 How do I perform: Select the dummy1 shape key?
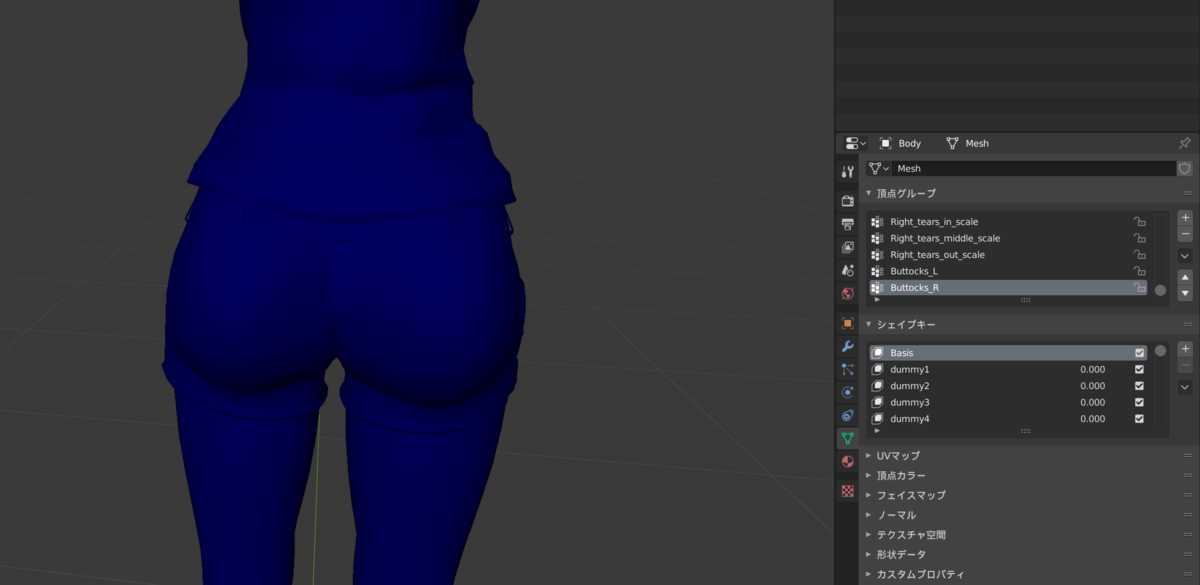point(1009,369)
